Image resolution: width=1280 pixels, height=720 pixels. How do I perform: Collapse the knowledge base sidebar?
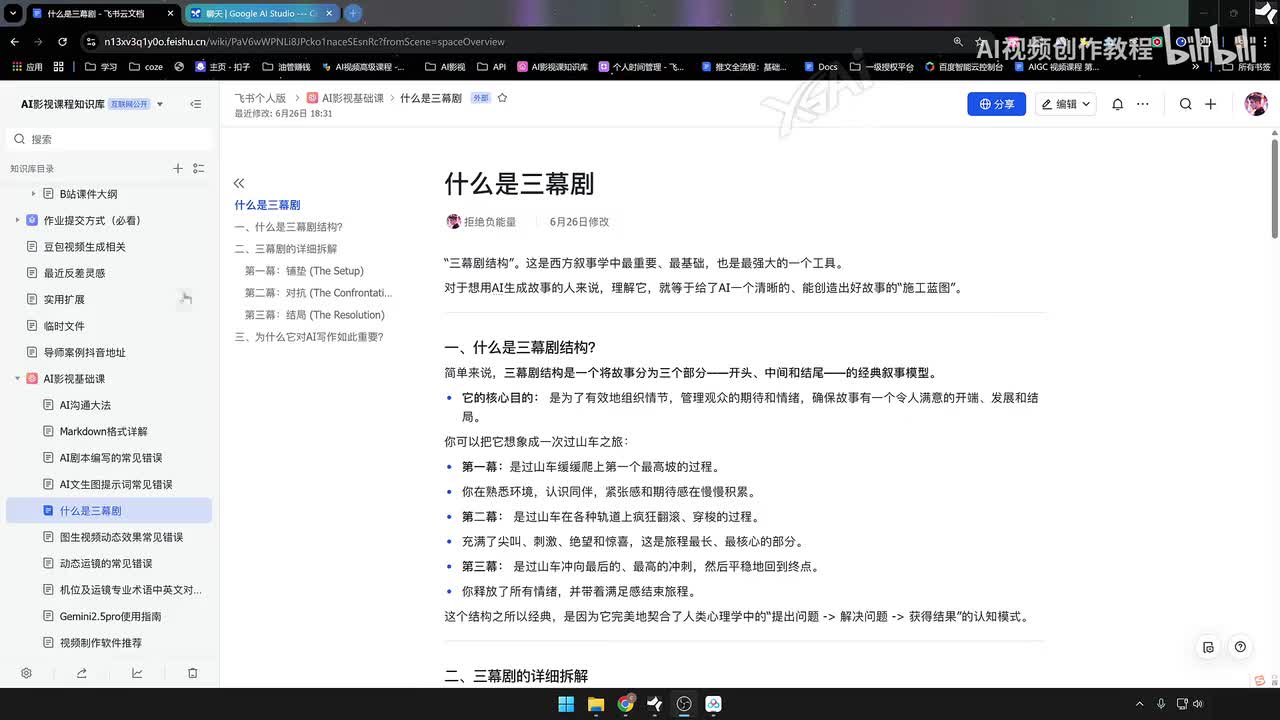pyautogui.click(x=196, y=104)
